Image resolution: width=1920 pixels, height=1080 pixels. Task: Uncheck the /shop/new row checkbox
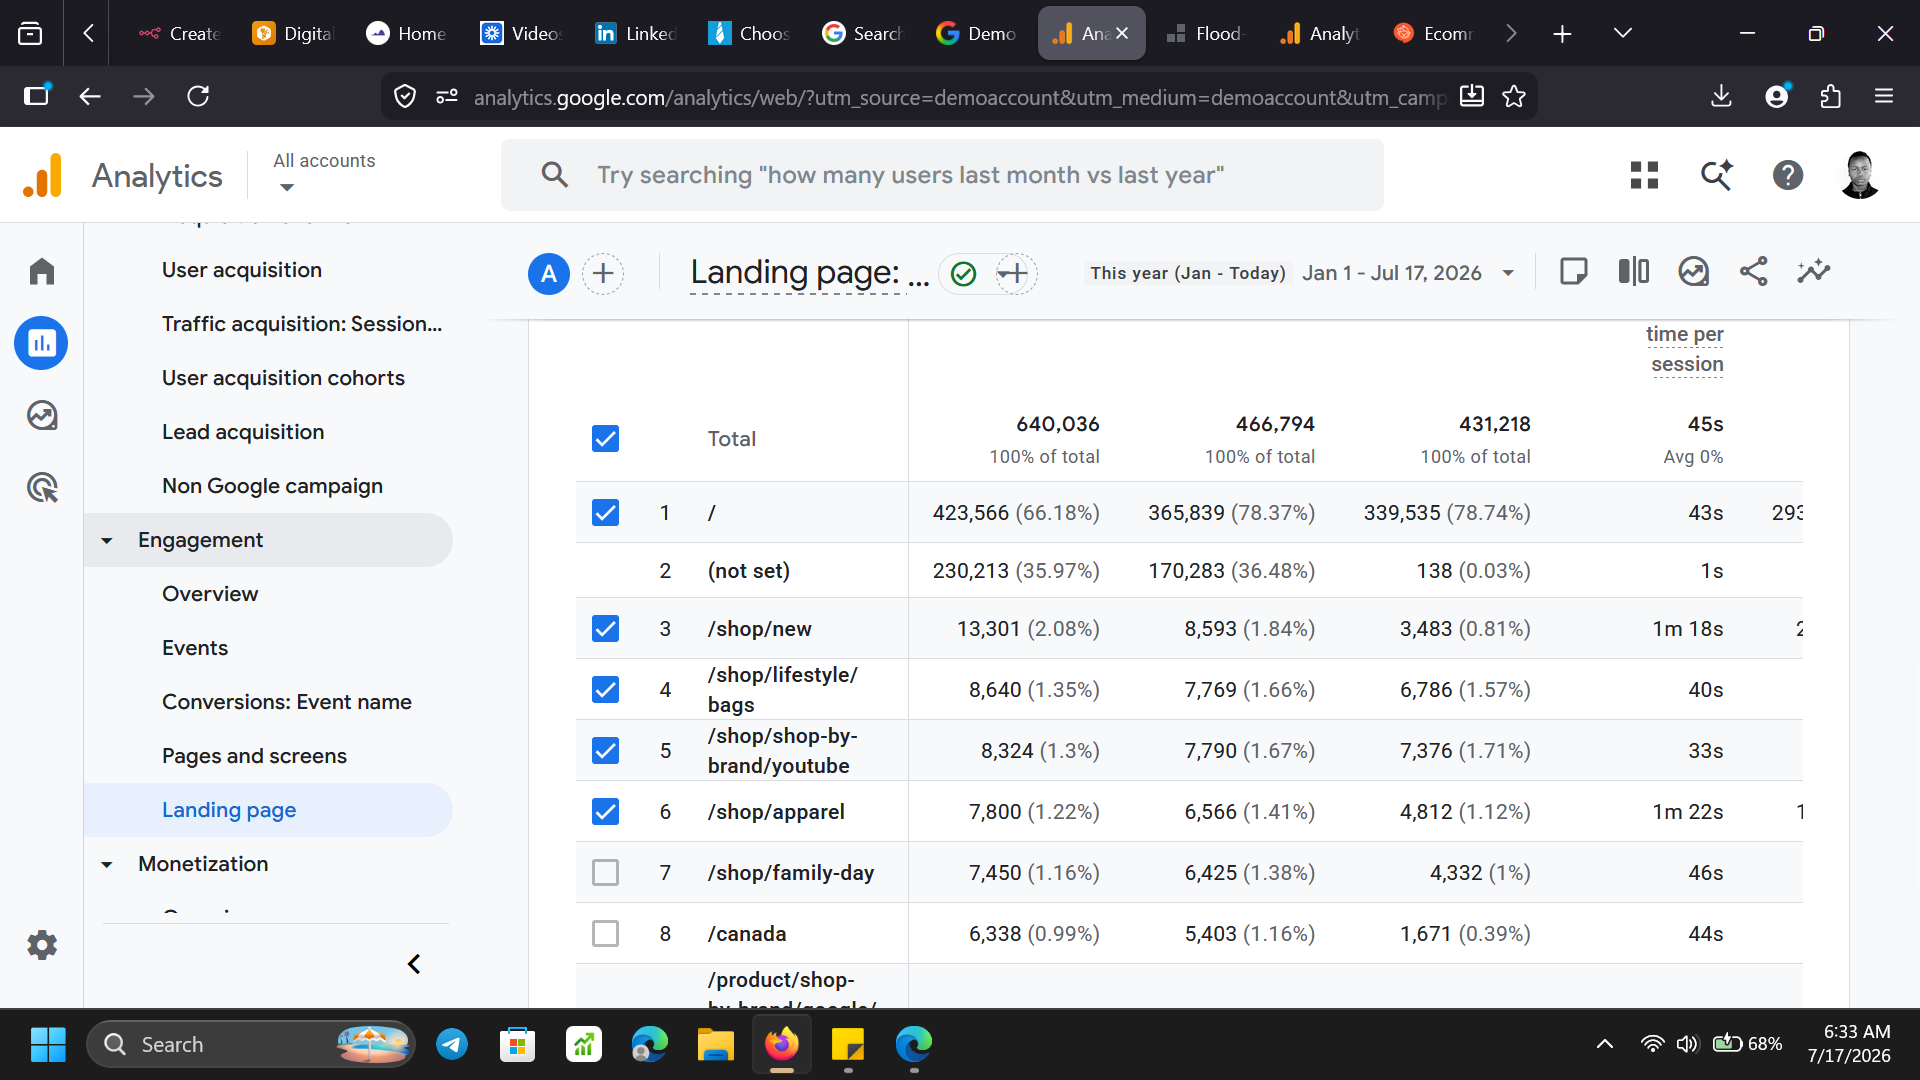605,628
